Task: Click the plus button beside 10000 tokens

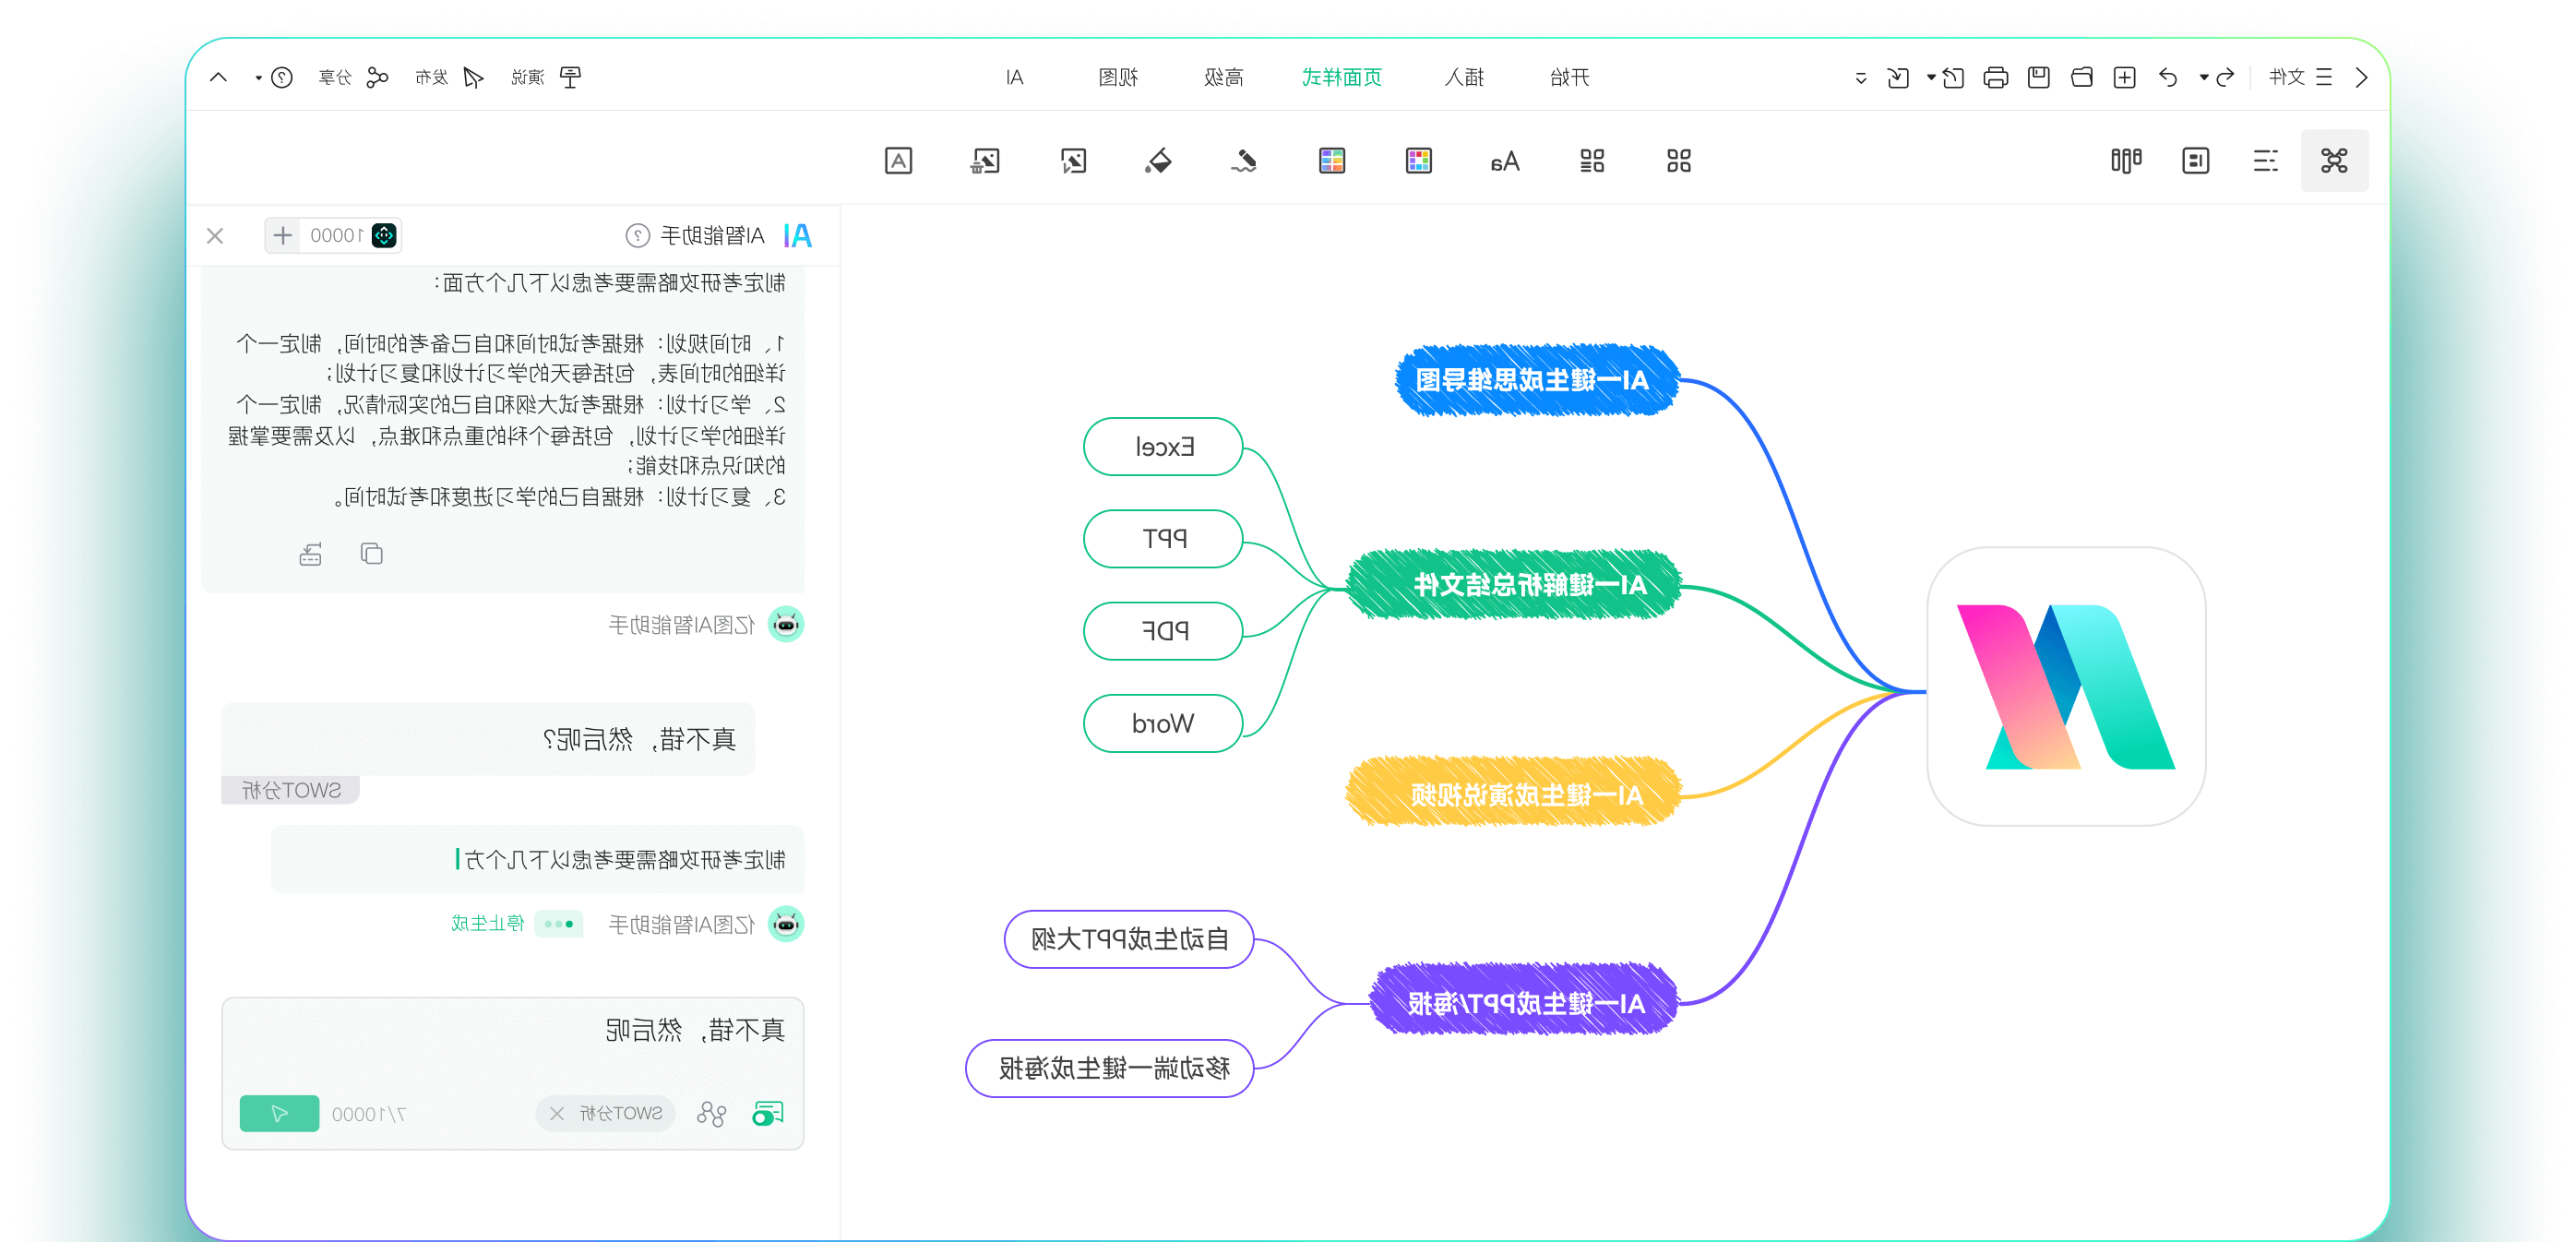Action: pos(283,235)
